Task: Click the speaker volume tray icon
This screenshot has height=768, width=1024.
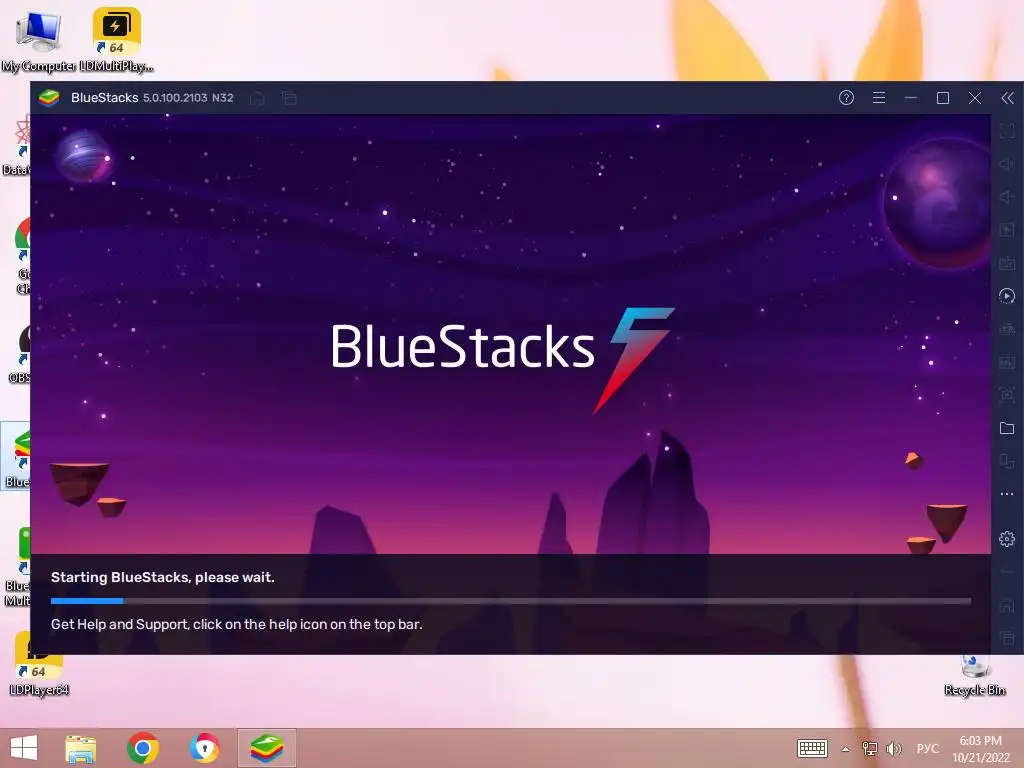Action: tap(894, 748)
